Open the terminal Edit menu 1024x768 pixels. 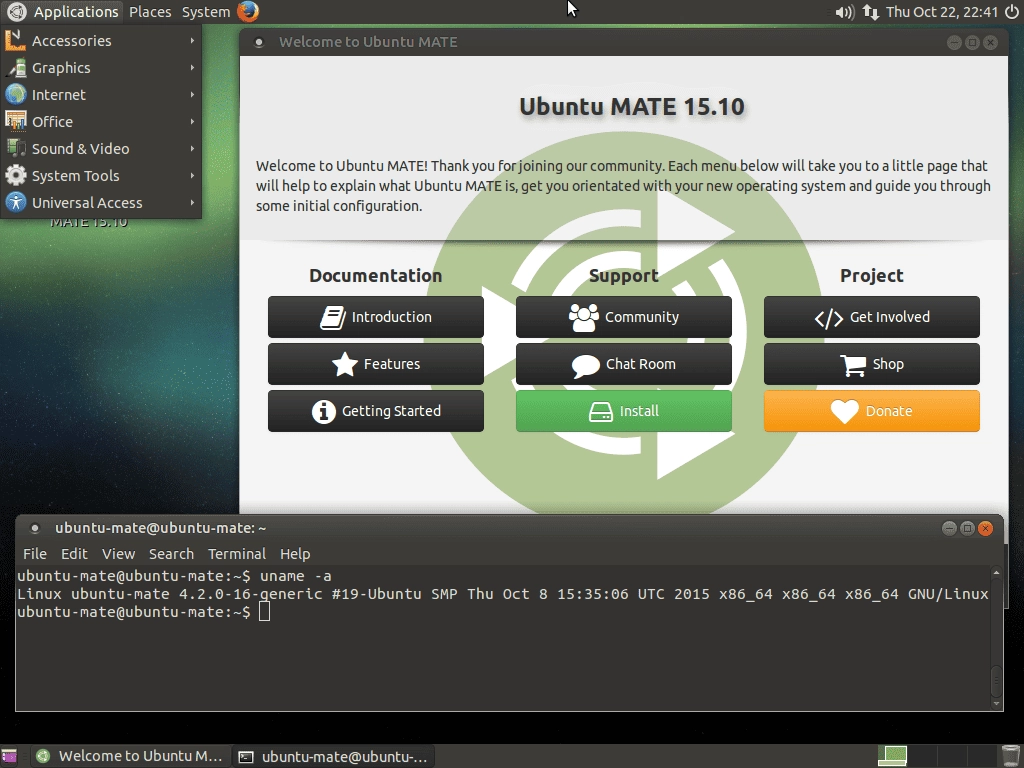click(74, 554)
